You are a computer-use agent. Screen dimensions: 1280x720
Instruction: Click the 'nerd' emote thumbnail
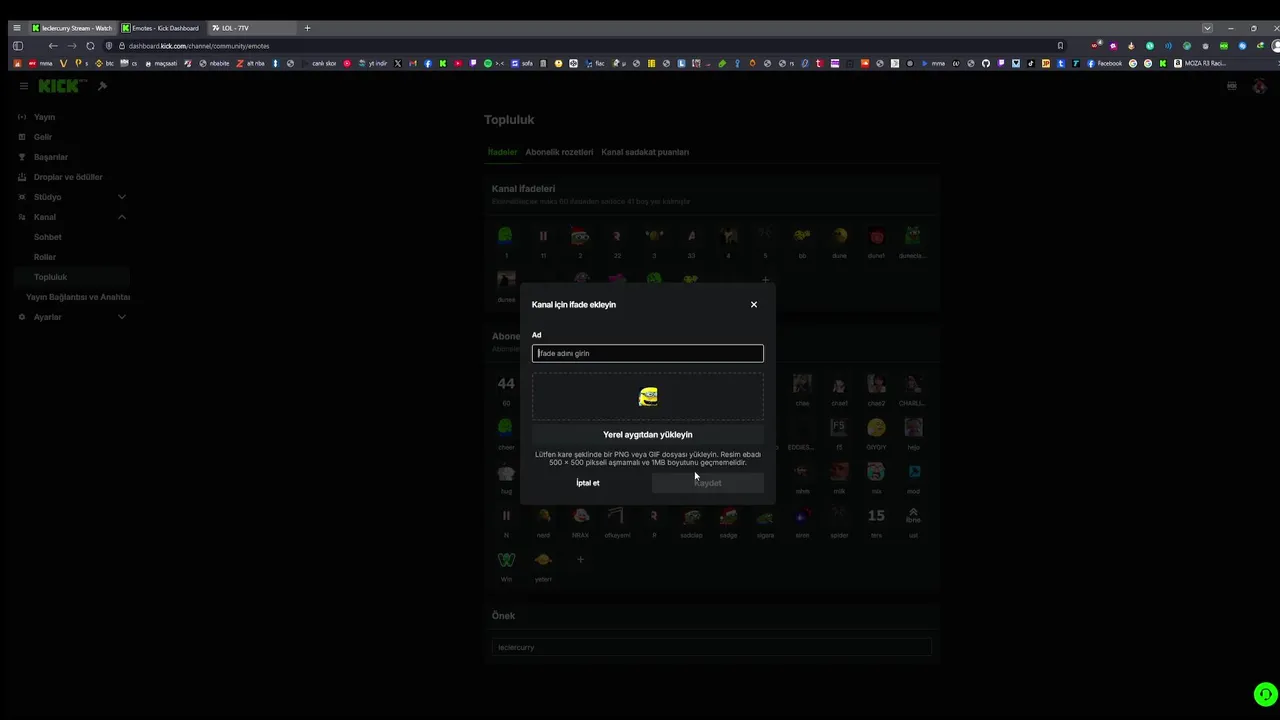[x=543, y=516]
